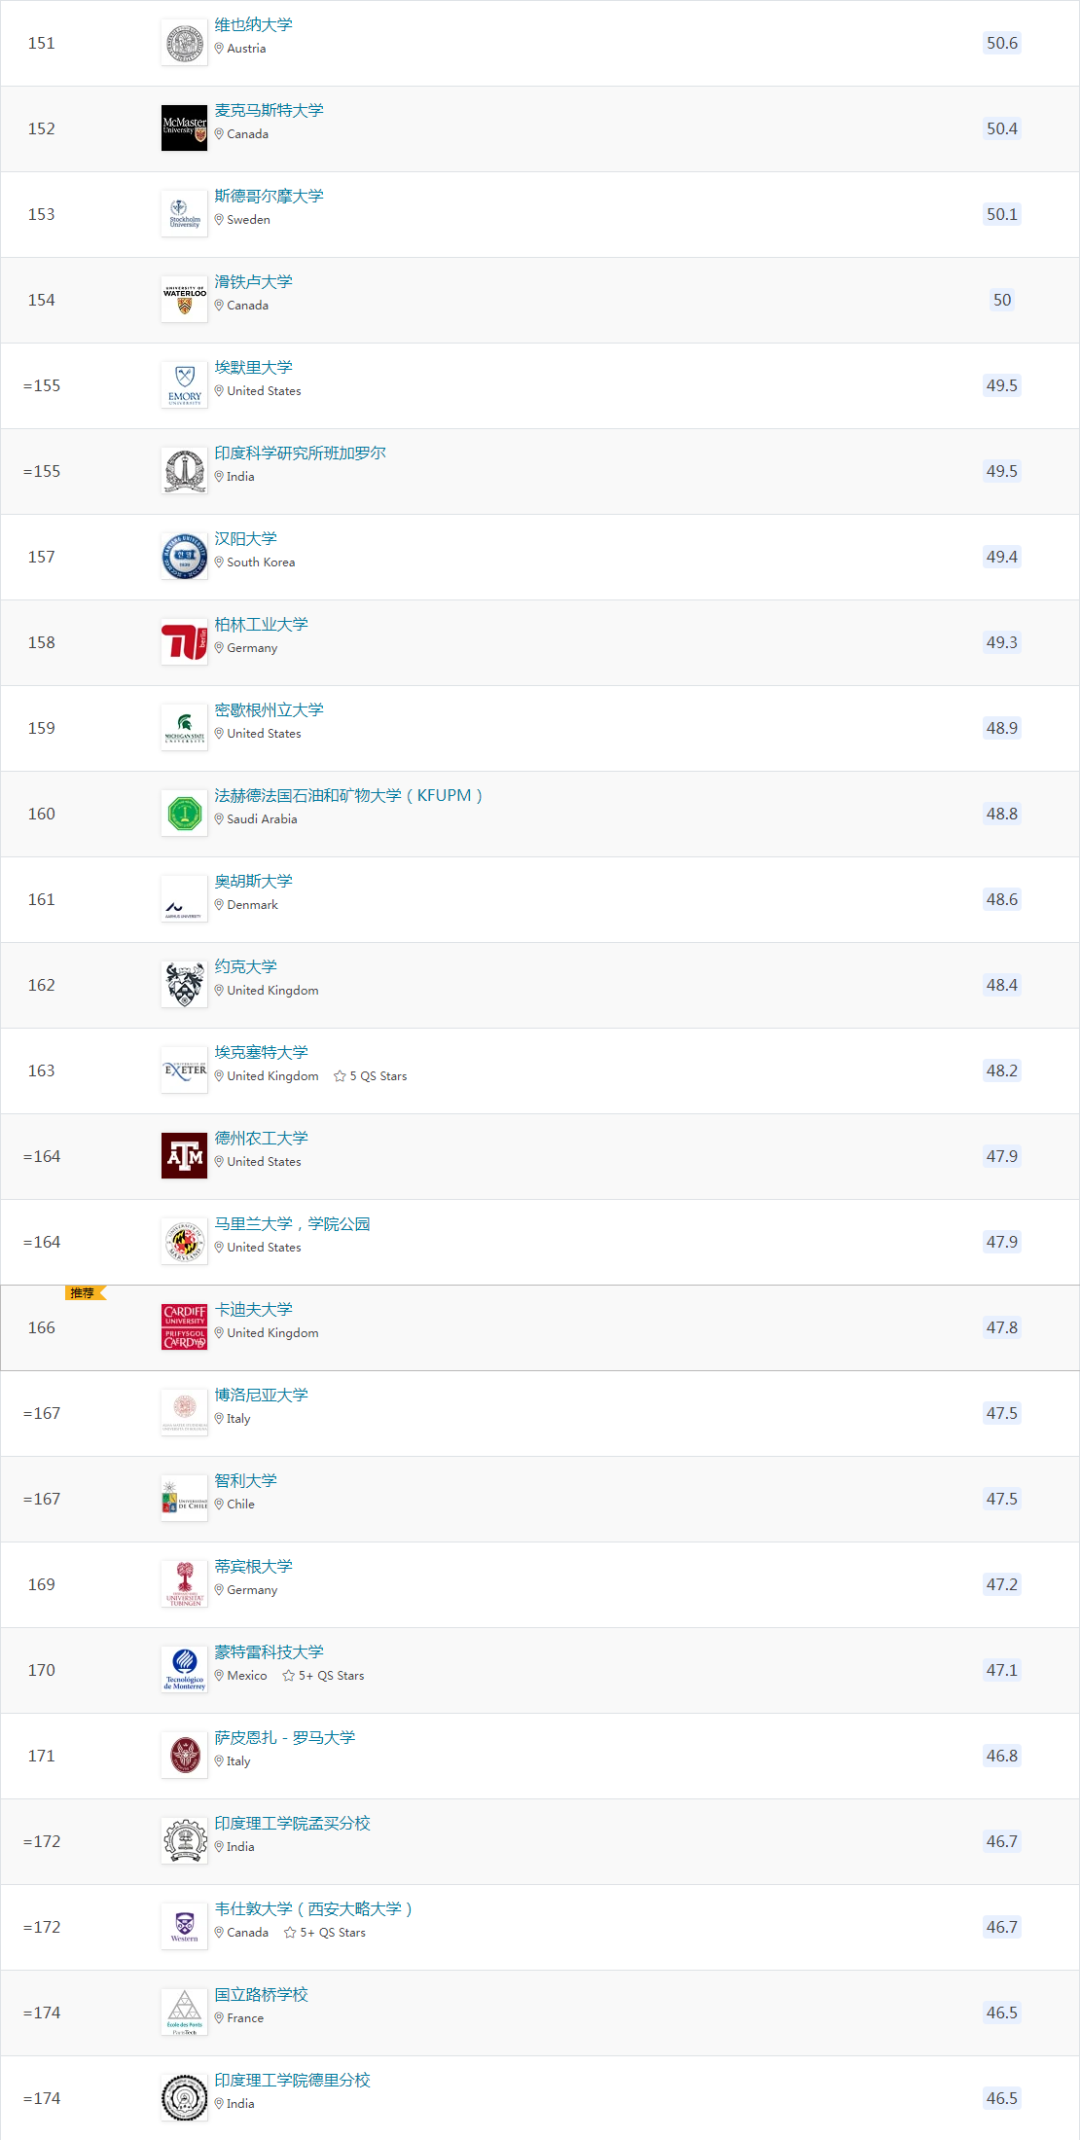
Task: Open the 印度科学研究所班加罗尔 link
Action: tap(300, 453)
